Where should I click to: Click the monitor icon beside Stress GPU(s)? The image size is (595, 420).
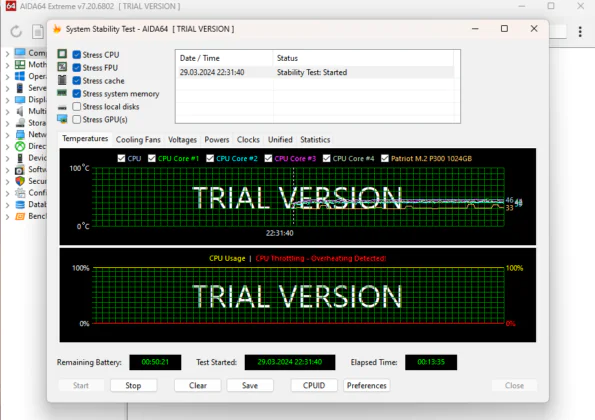click(62, 119)
